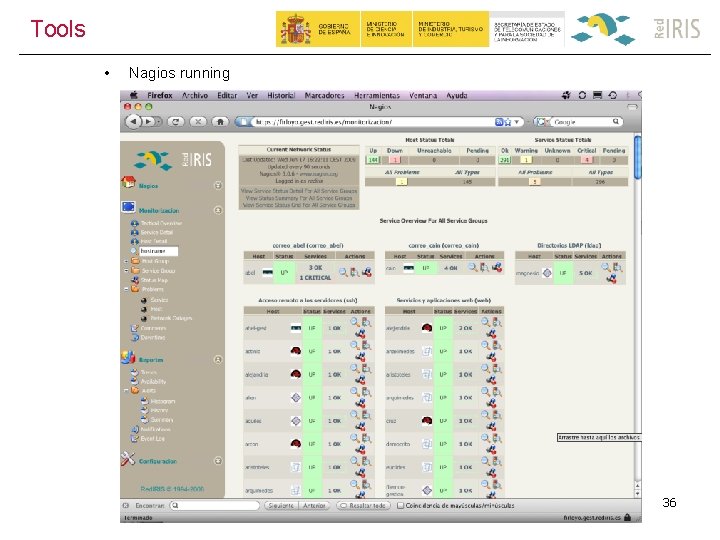Click the red Critical services count cell
Screen dimensions: 720x540
click(x=586, y=160)
